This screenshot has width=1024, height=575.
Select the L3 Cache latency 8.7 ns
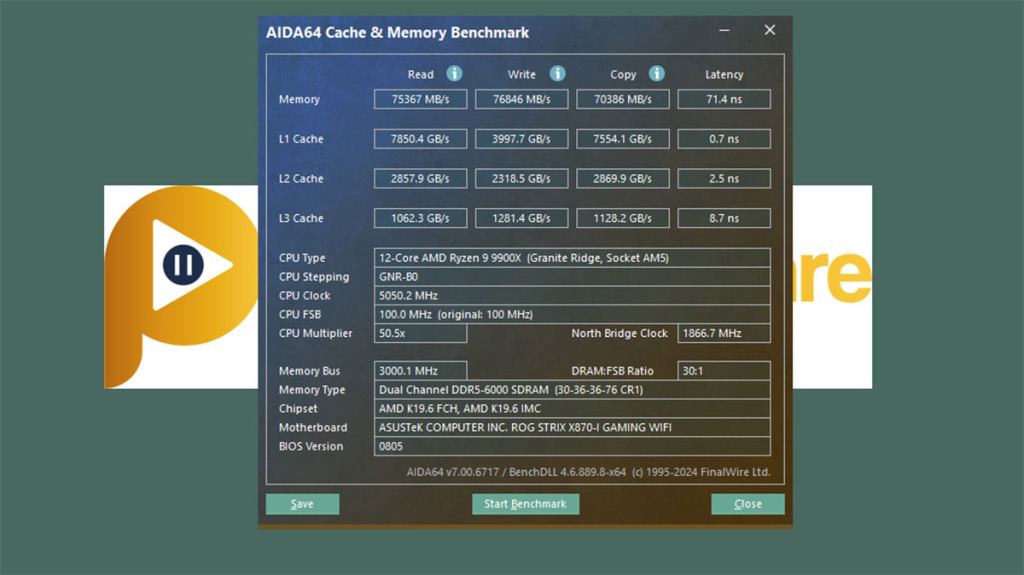click(724, 218)
